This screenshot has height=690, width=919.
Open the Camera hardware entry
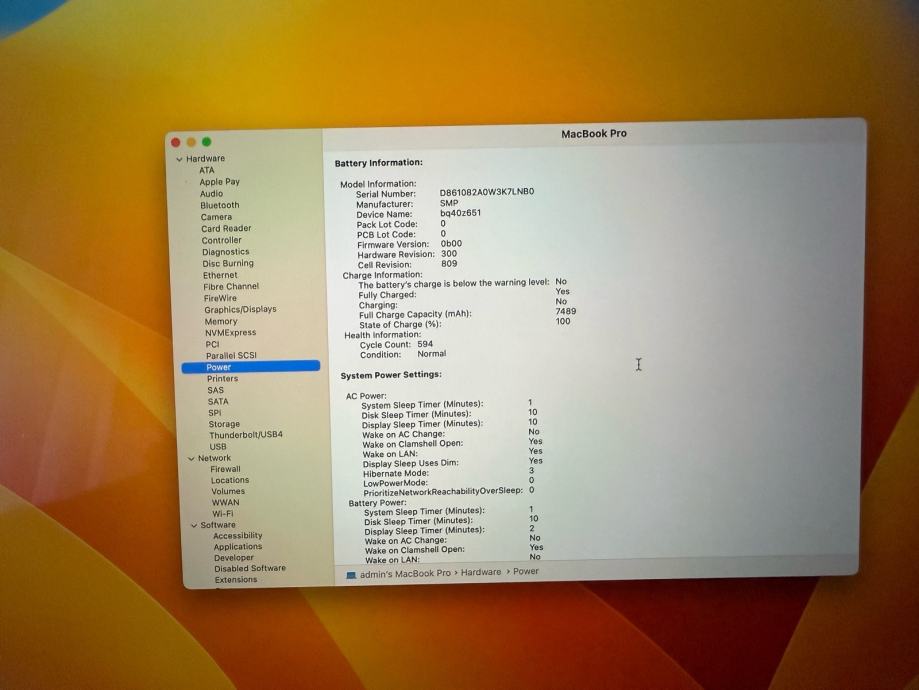click(216, 217)
